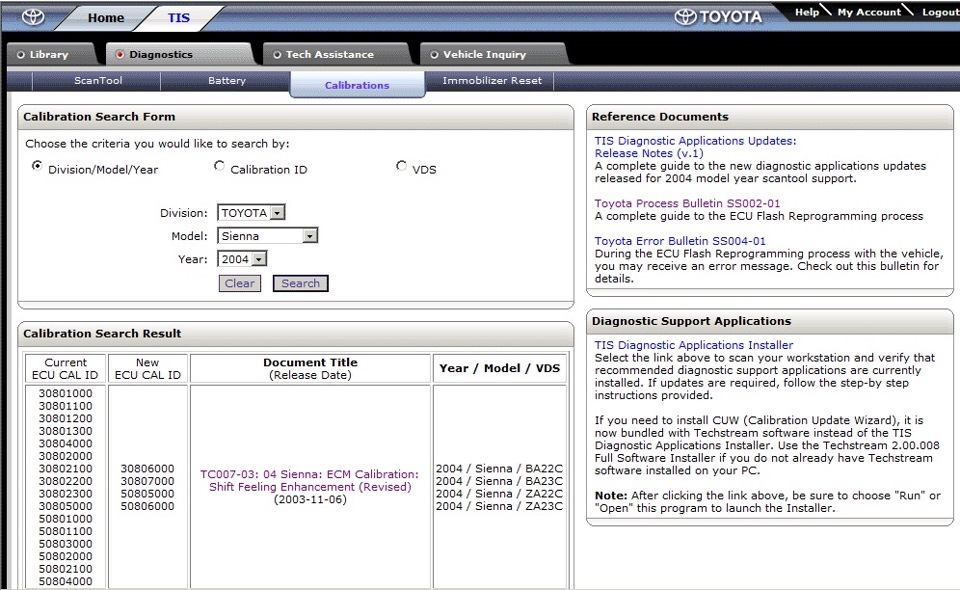Click current calibration ID 30801300
960x590 pixels.
coord(66,431)
